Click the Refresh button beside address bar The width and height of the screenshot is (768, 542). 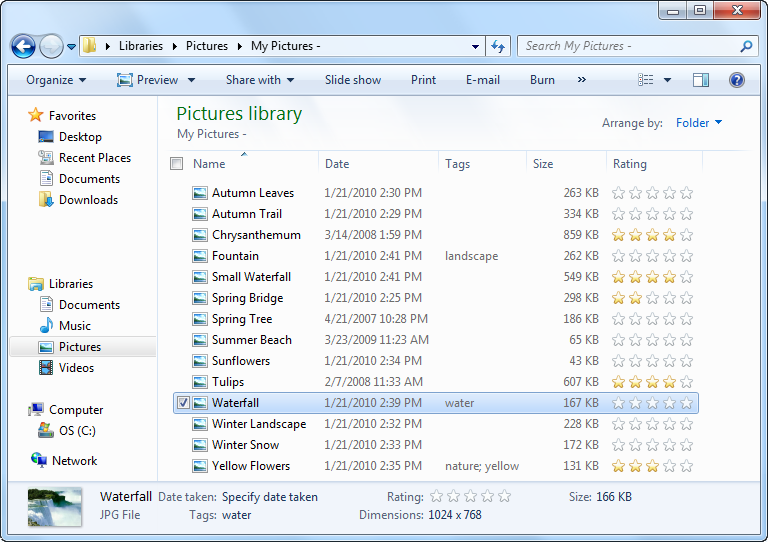[x=499, y=46]
